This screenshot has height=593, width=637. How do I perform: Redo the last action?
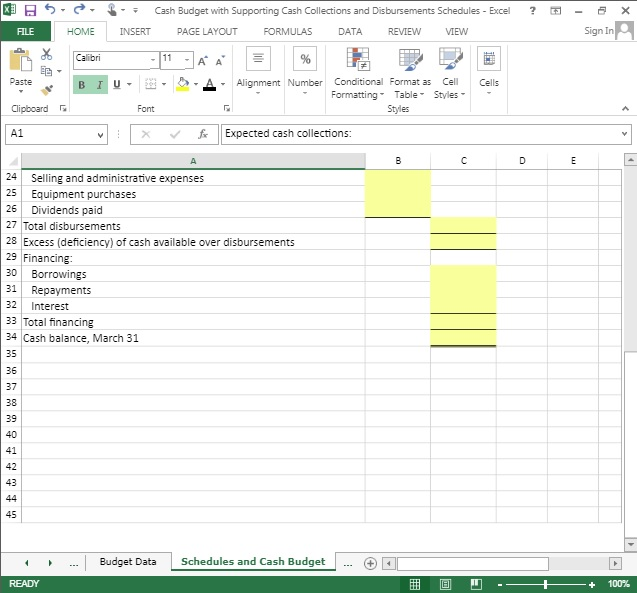coord(80,9)
